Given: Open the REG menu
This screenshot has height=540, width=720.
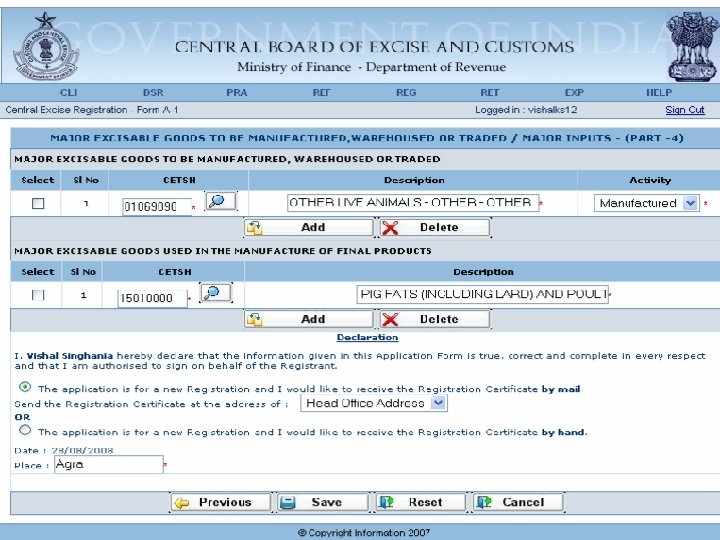Looking at the screenshot, I should (406, 92).
